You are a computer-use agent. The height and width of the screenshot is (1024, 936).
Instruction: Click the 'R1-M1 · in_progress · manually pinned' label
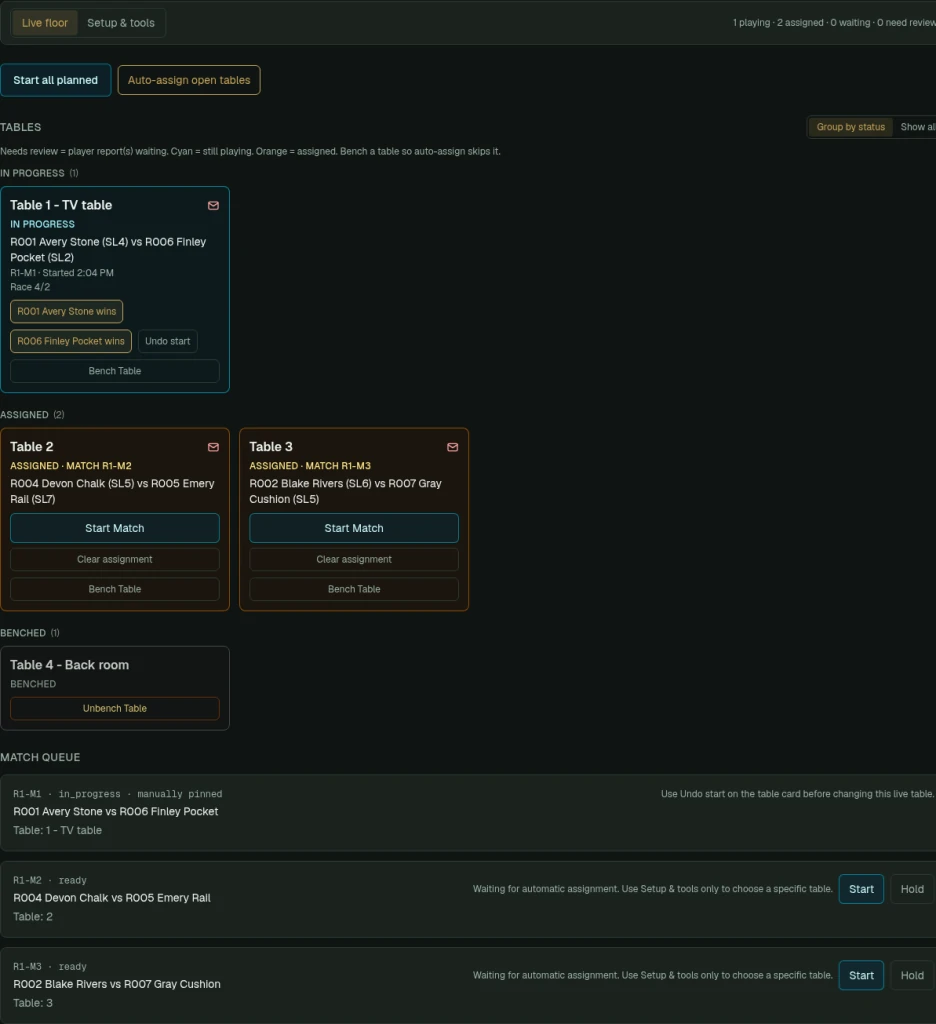(118, 794)
